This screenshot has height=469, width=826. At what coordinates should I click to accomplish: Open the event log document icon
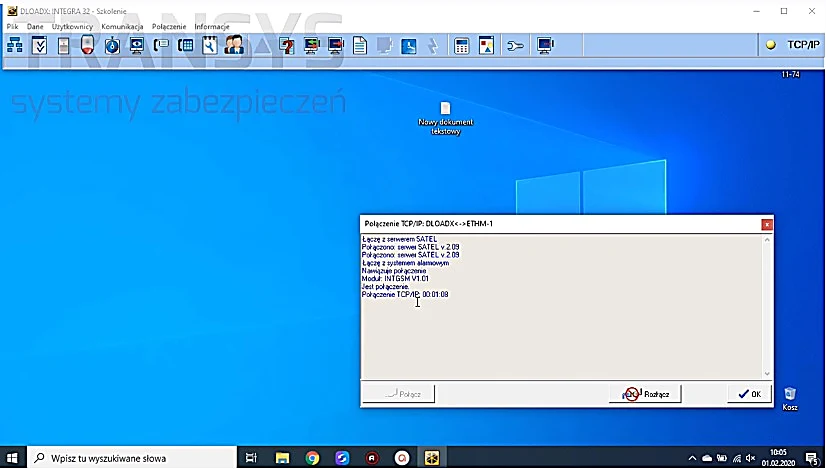(x=360, y=46)
